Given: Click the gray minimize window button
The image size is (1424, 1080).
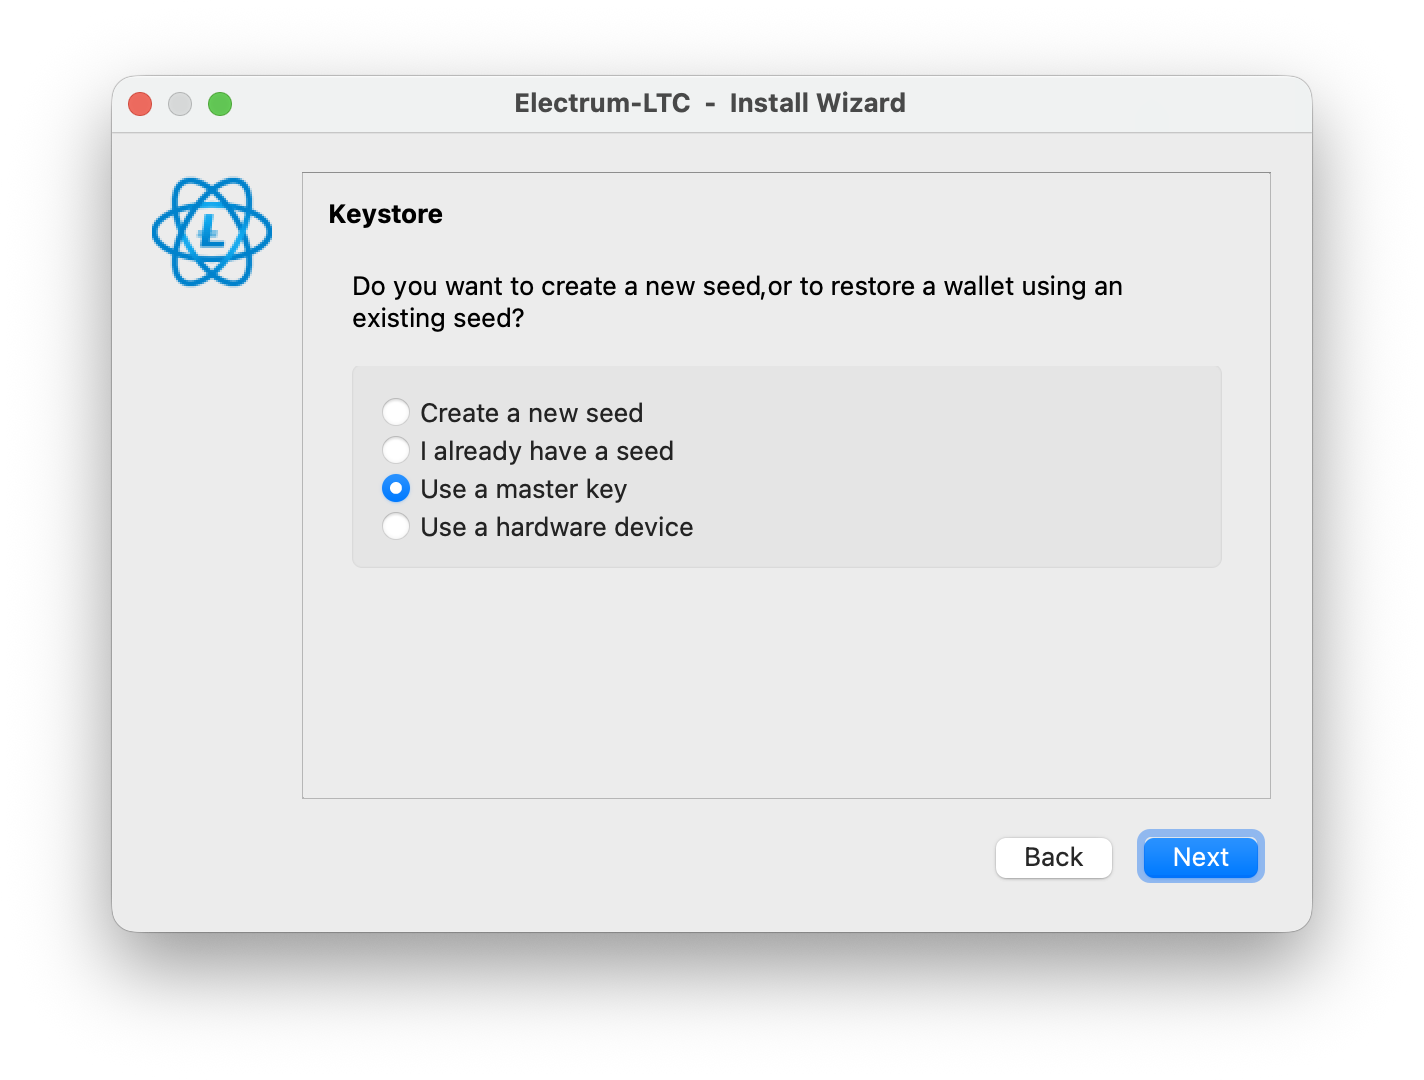Looking at the screenshot, I should click(180, 104).
